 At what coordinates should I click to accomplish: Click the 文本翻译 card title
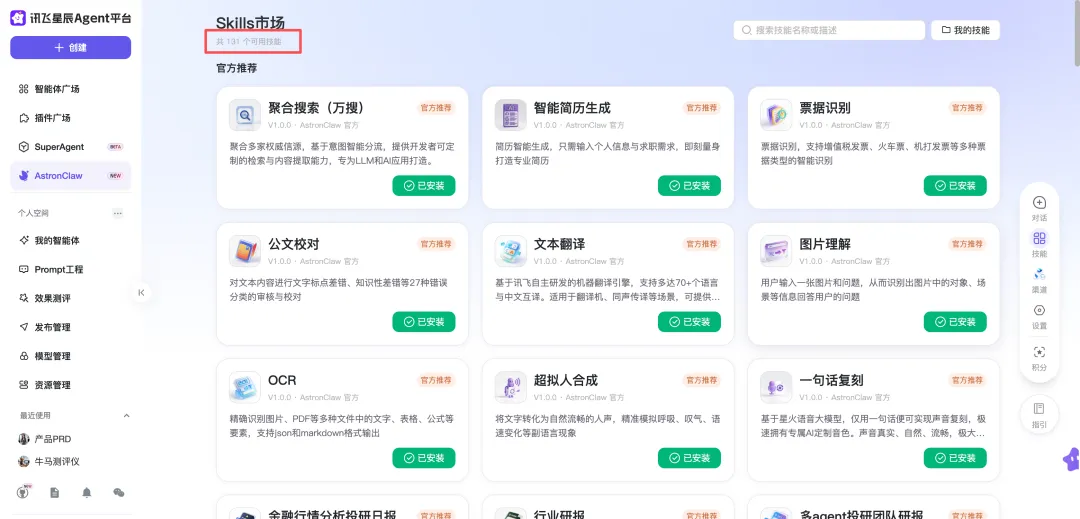(x=559, y=244)
